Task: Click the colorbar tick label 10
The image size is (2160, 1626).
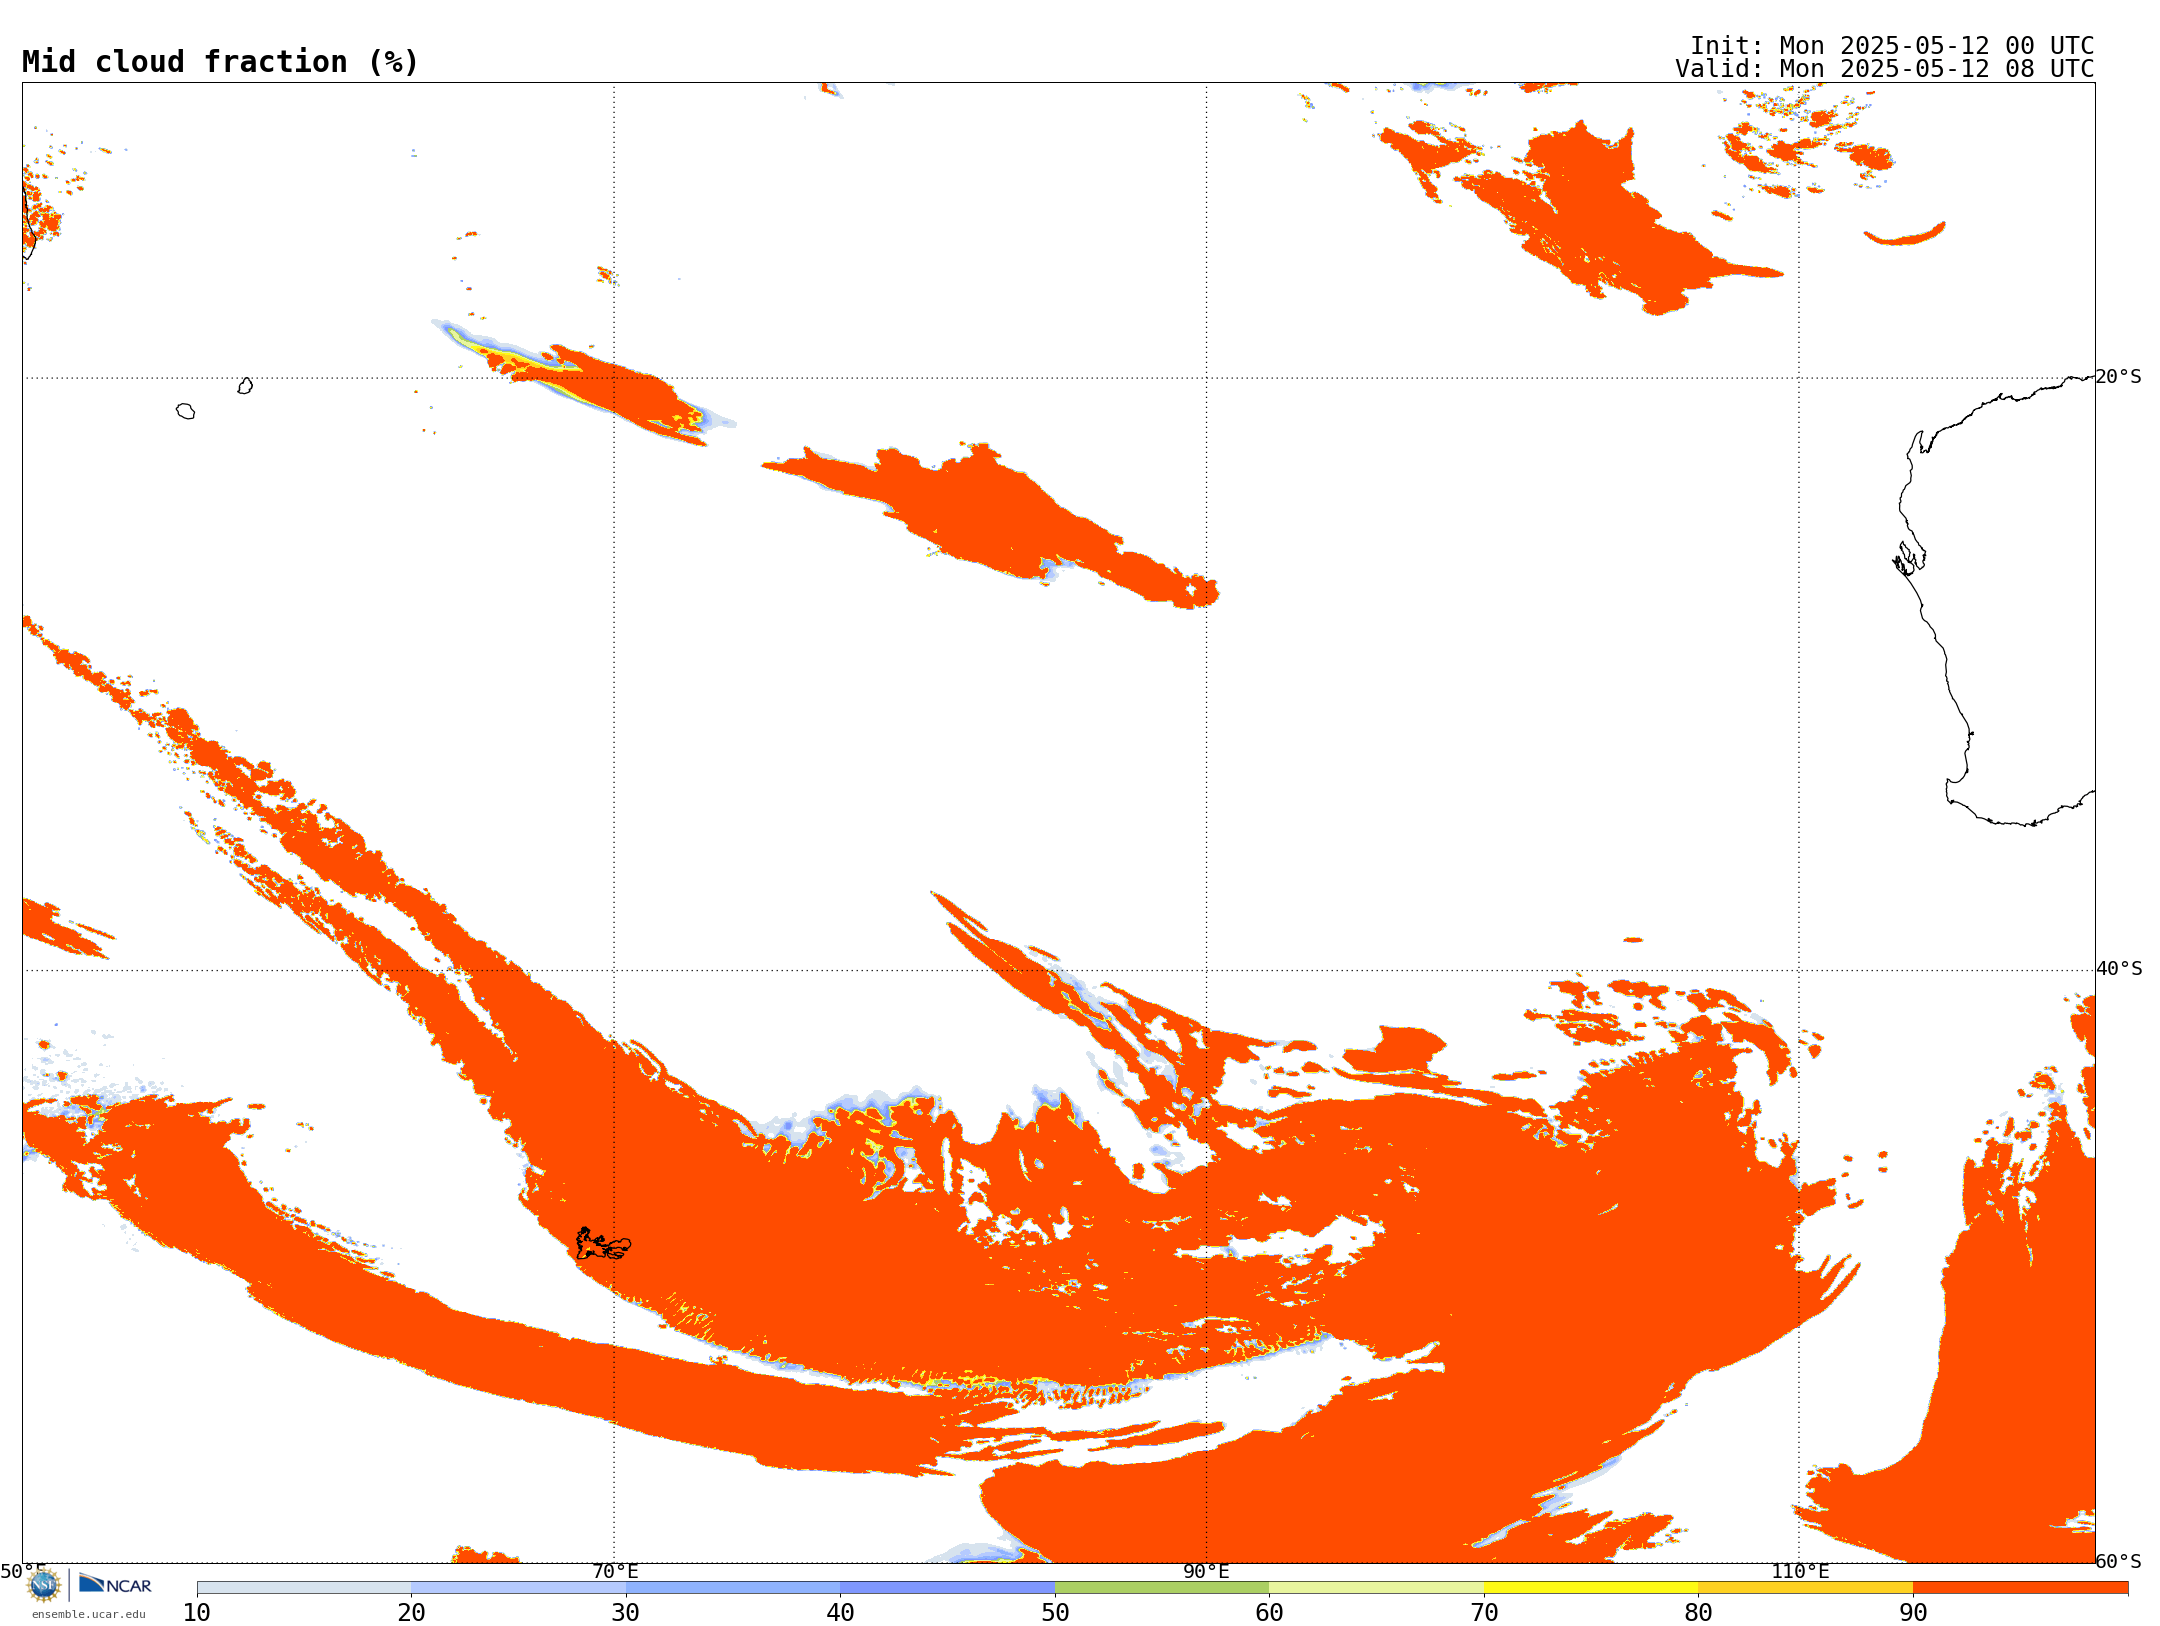Action: [x=197, y=1613]
